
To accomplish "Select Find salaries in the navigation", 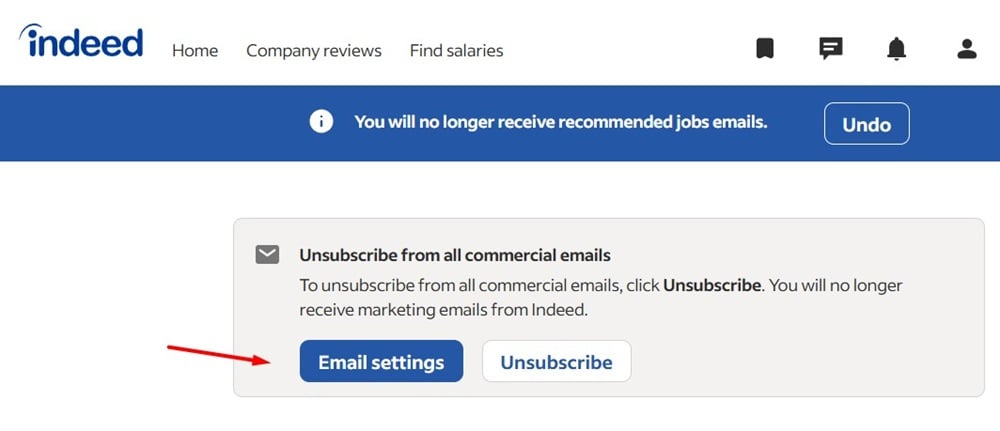I will click(x=456, y=50).
